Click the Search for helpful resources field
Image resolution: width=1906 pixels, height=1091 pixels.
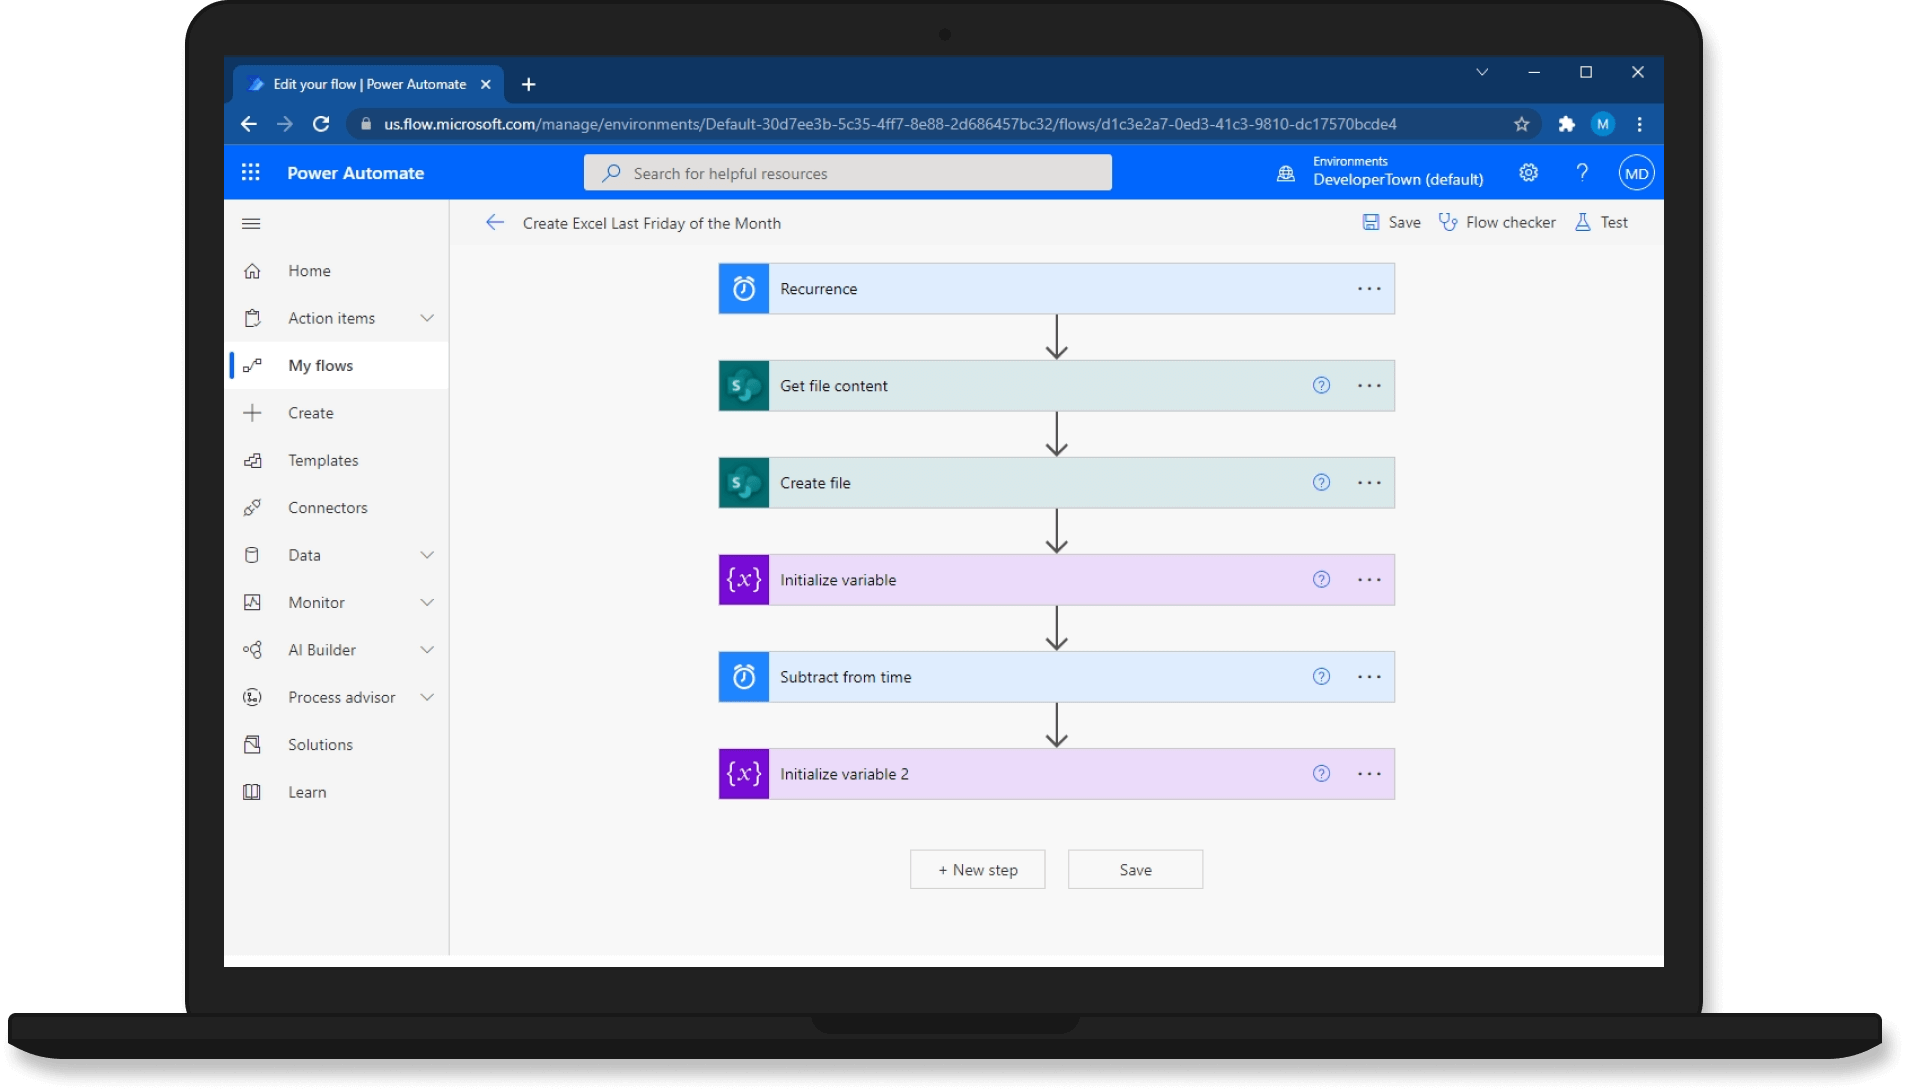tap(847, 173)
